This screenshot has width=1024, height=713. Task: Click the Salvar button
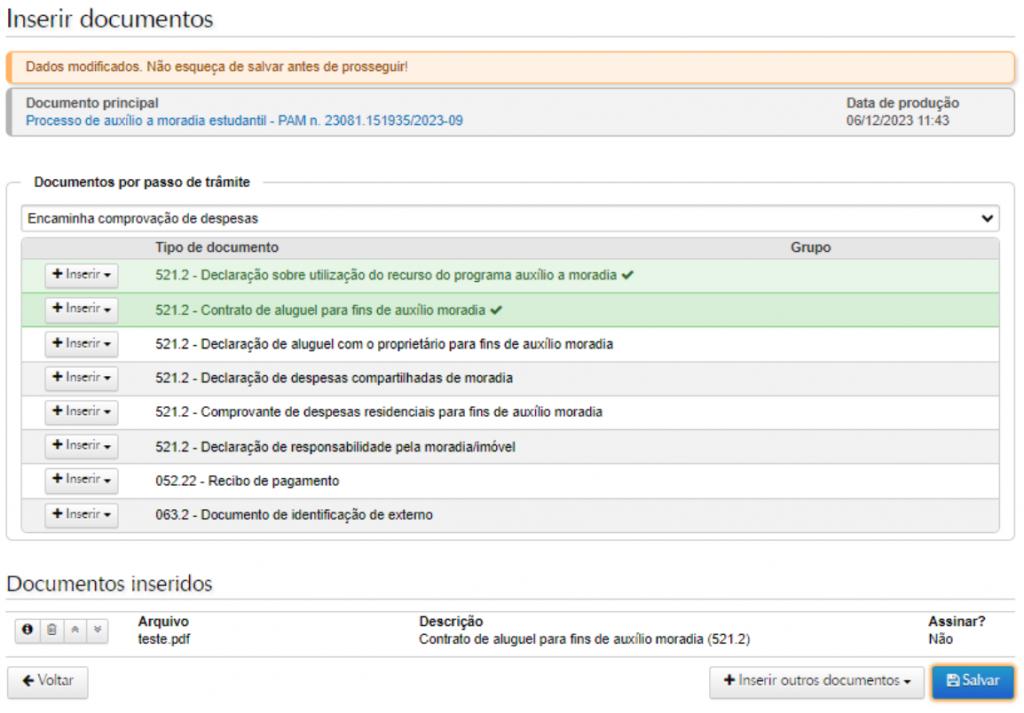972,681
